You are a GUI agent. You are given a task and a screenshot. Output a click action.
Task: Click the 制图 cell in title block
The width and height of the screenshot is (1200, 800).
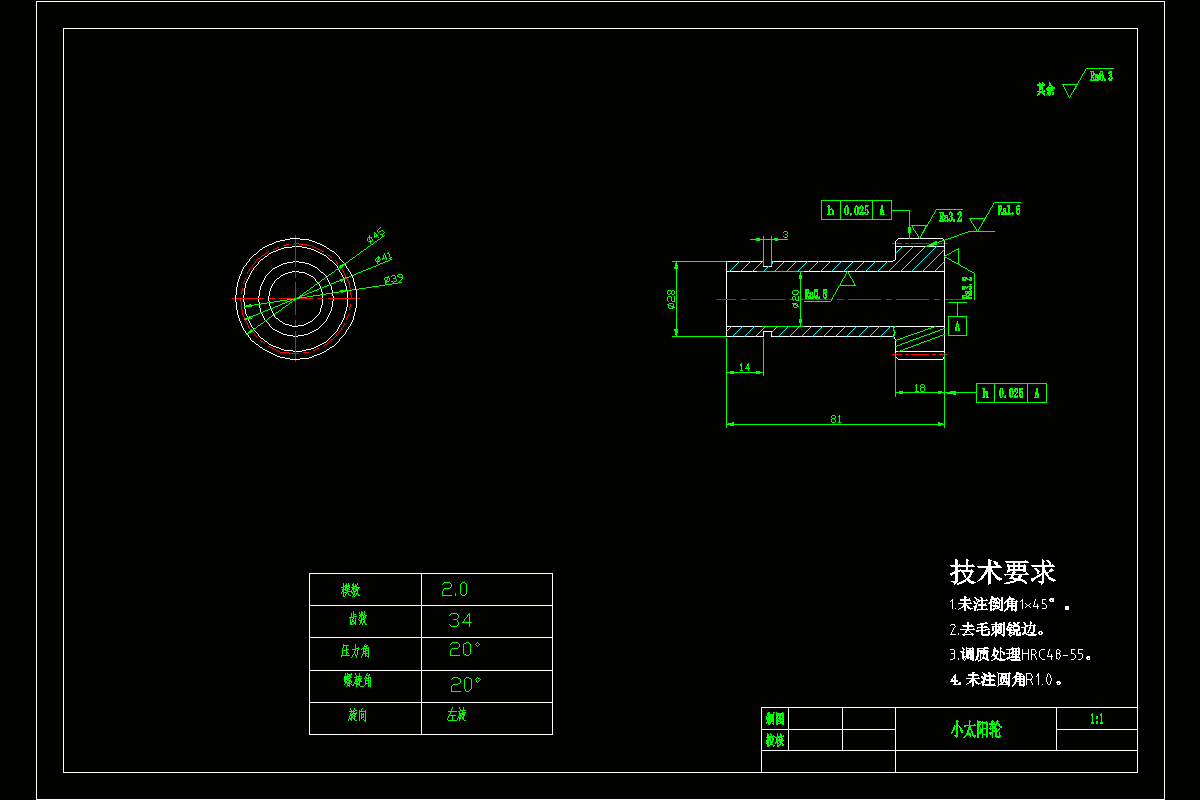click(x=775, y=718)
